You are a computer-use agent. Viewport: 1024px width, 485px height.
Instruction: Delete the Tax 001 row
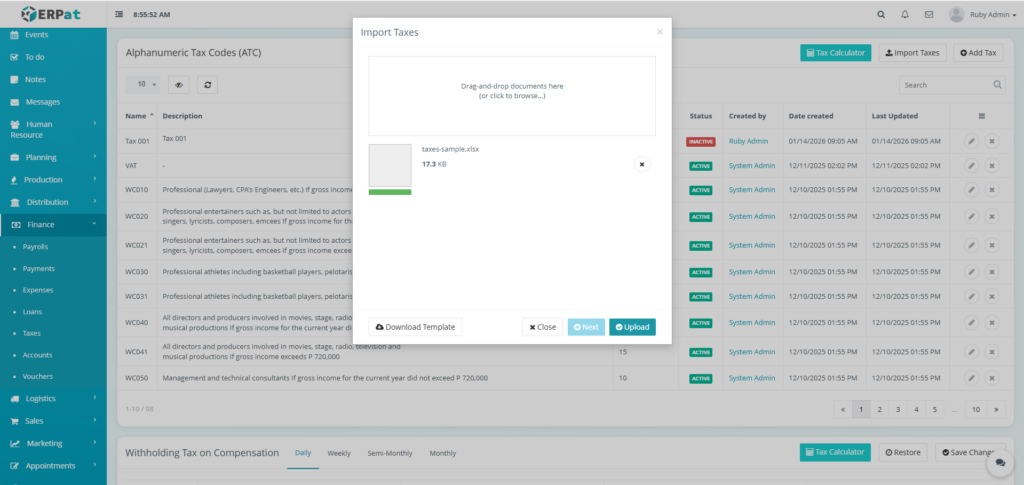tap(991, 141)
